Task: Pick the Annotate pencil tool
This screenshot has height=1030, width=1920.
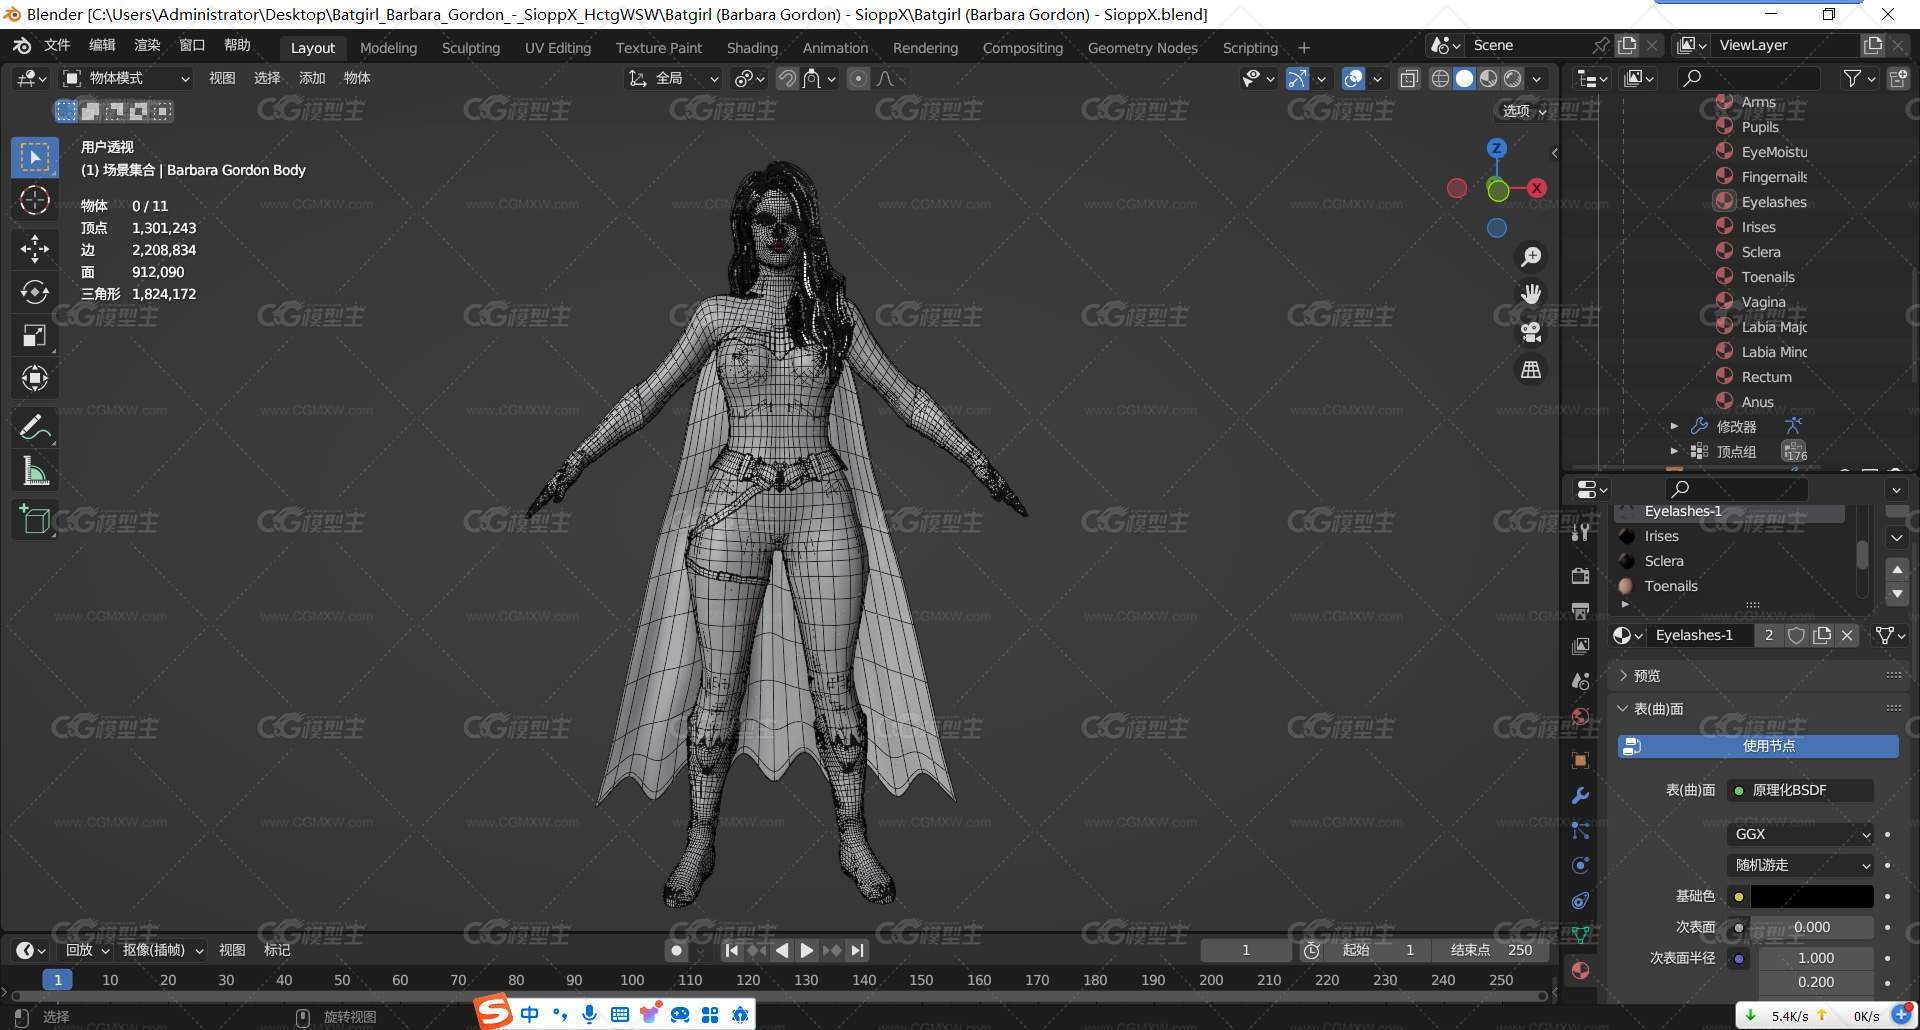Action: click(35, 428)
